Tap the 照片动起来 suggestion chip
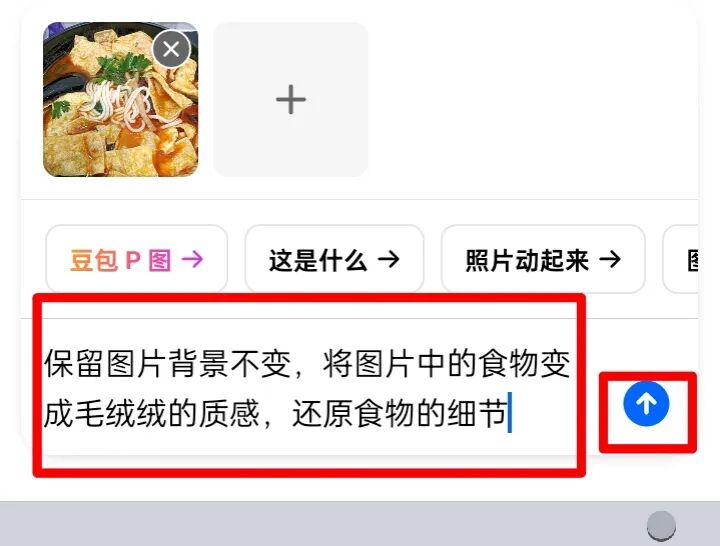Screen dimensions: 720x546 coord(543,259)
